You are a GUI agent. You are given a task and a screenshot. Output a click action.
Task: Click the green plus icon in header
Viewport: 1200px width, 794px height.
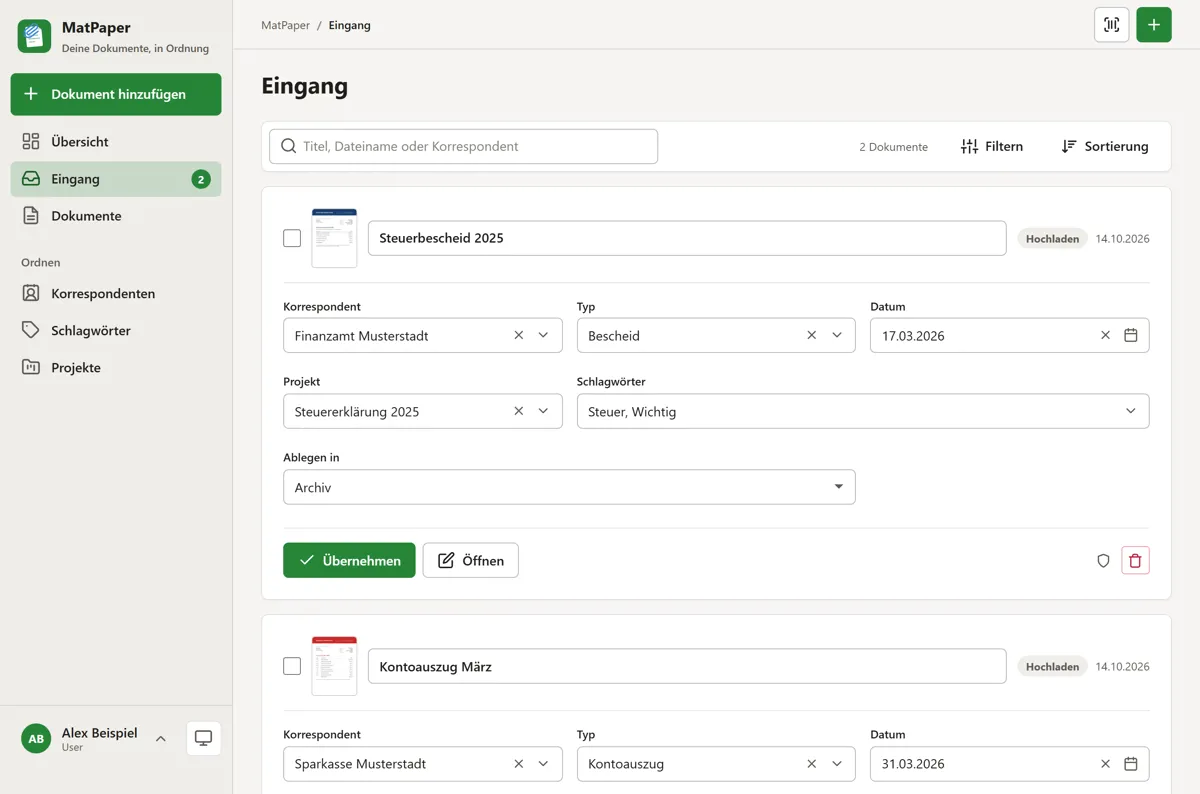(x=1154, y=25)
